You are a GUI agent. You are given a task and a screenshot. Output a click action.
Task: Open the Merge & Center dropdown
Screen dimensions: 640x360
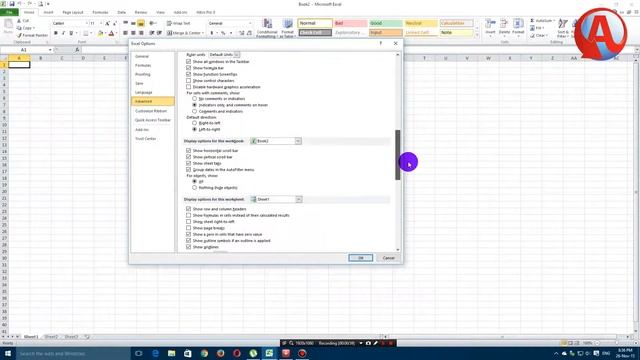tap(203, 33)
